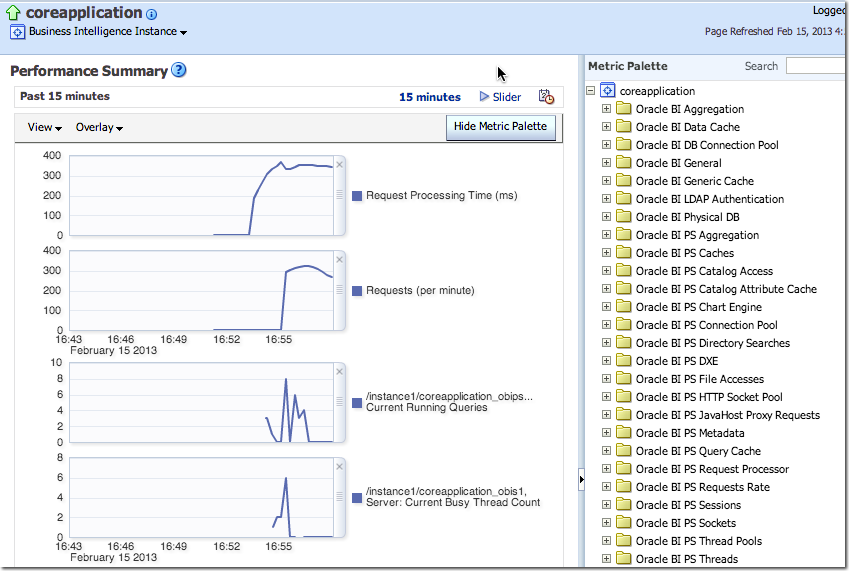Click the Oracle BI PS Chart Engine folder icon
849x571 pixels.
coord(624,306)
